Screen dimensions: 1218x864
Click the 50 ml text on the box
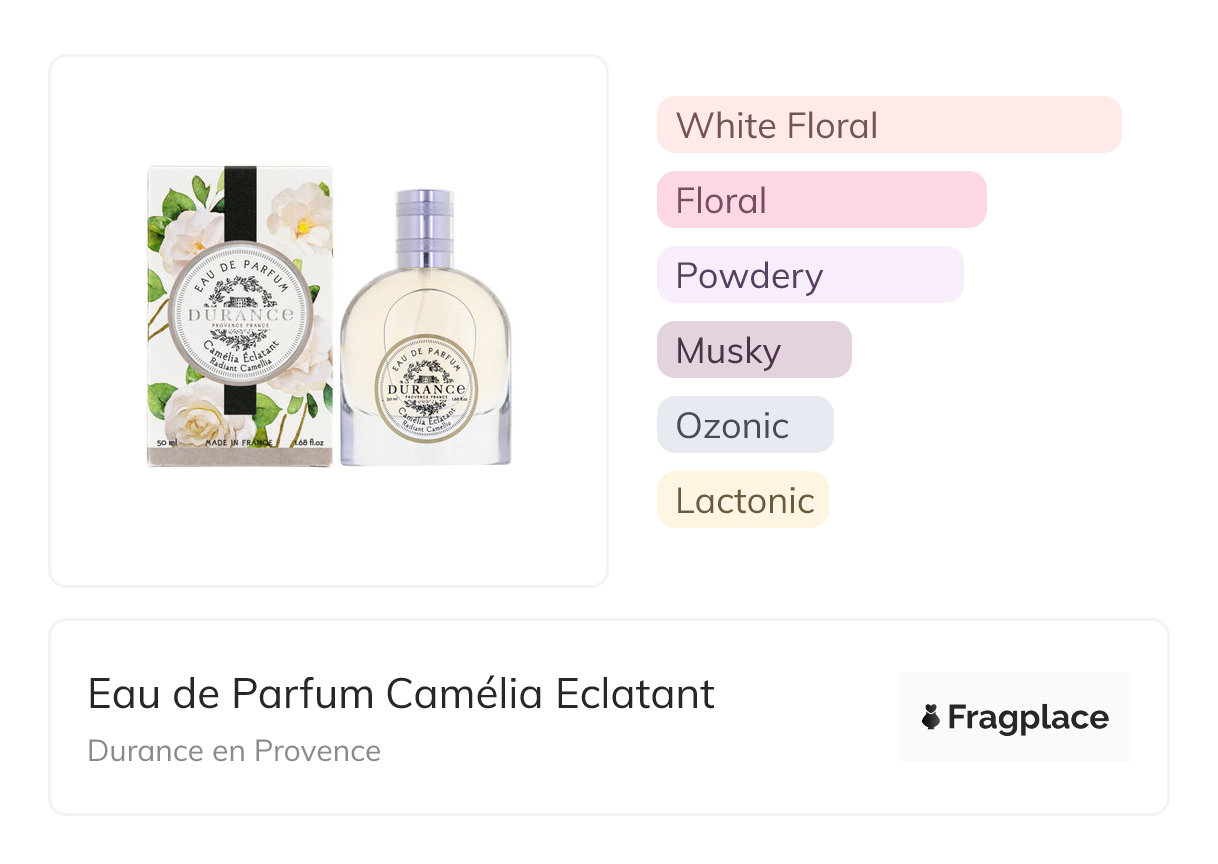pos(167,442)
